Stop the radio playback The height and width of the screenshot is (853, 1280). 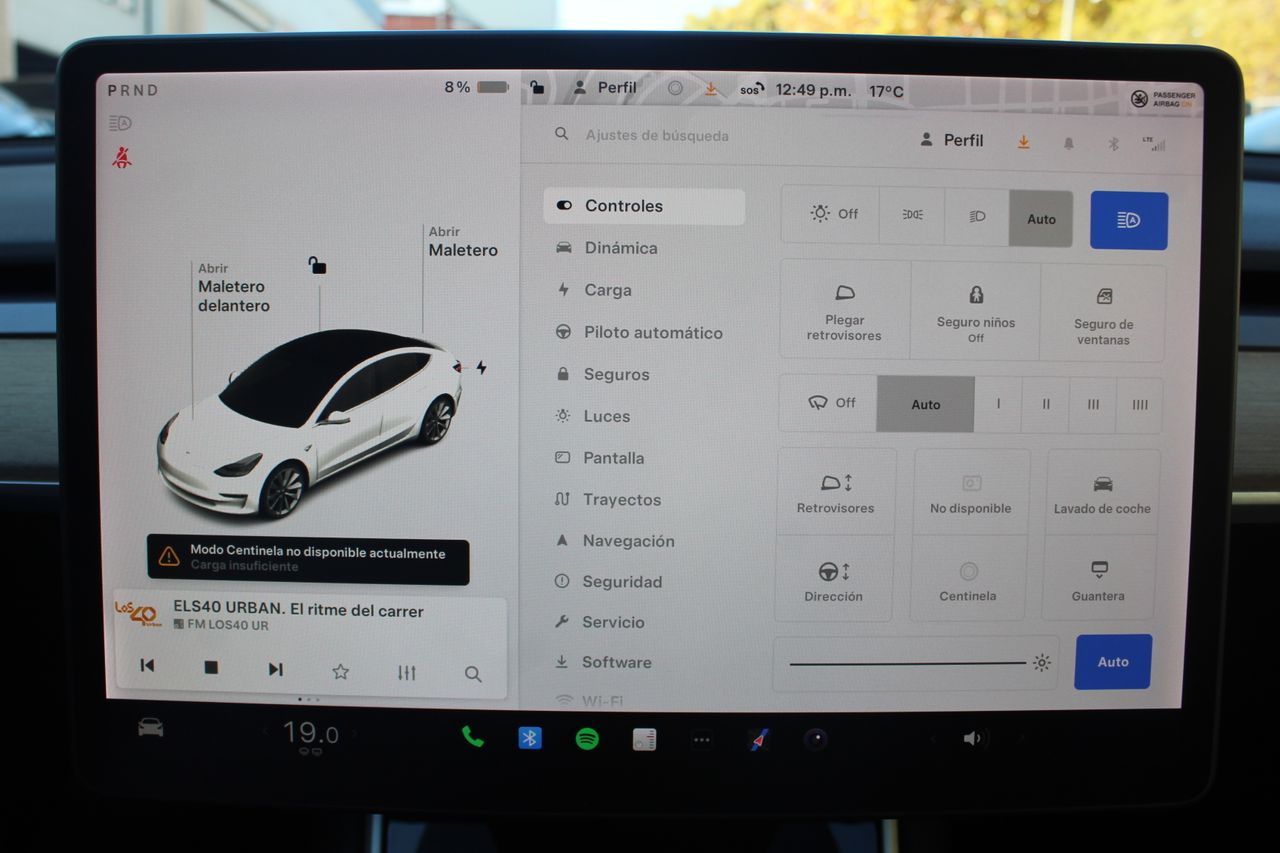pyautogui.click(x=211, y=667)
